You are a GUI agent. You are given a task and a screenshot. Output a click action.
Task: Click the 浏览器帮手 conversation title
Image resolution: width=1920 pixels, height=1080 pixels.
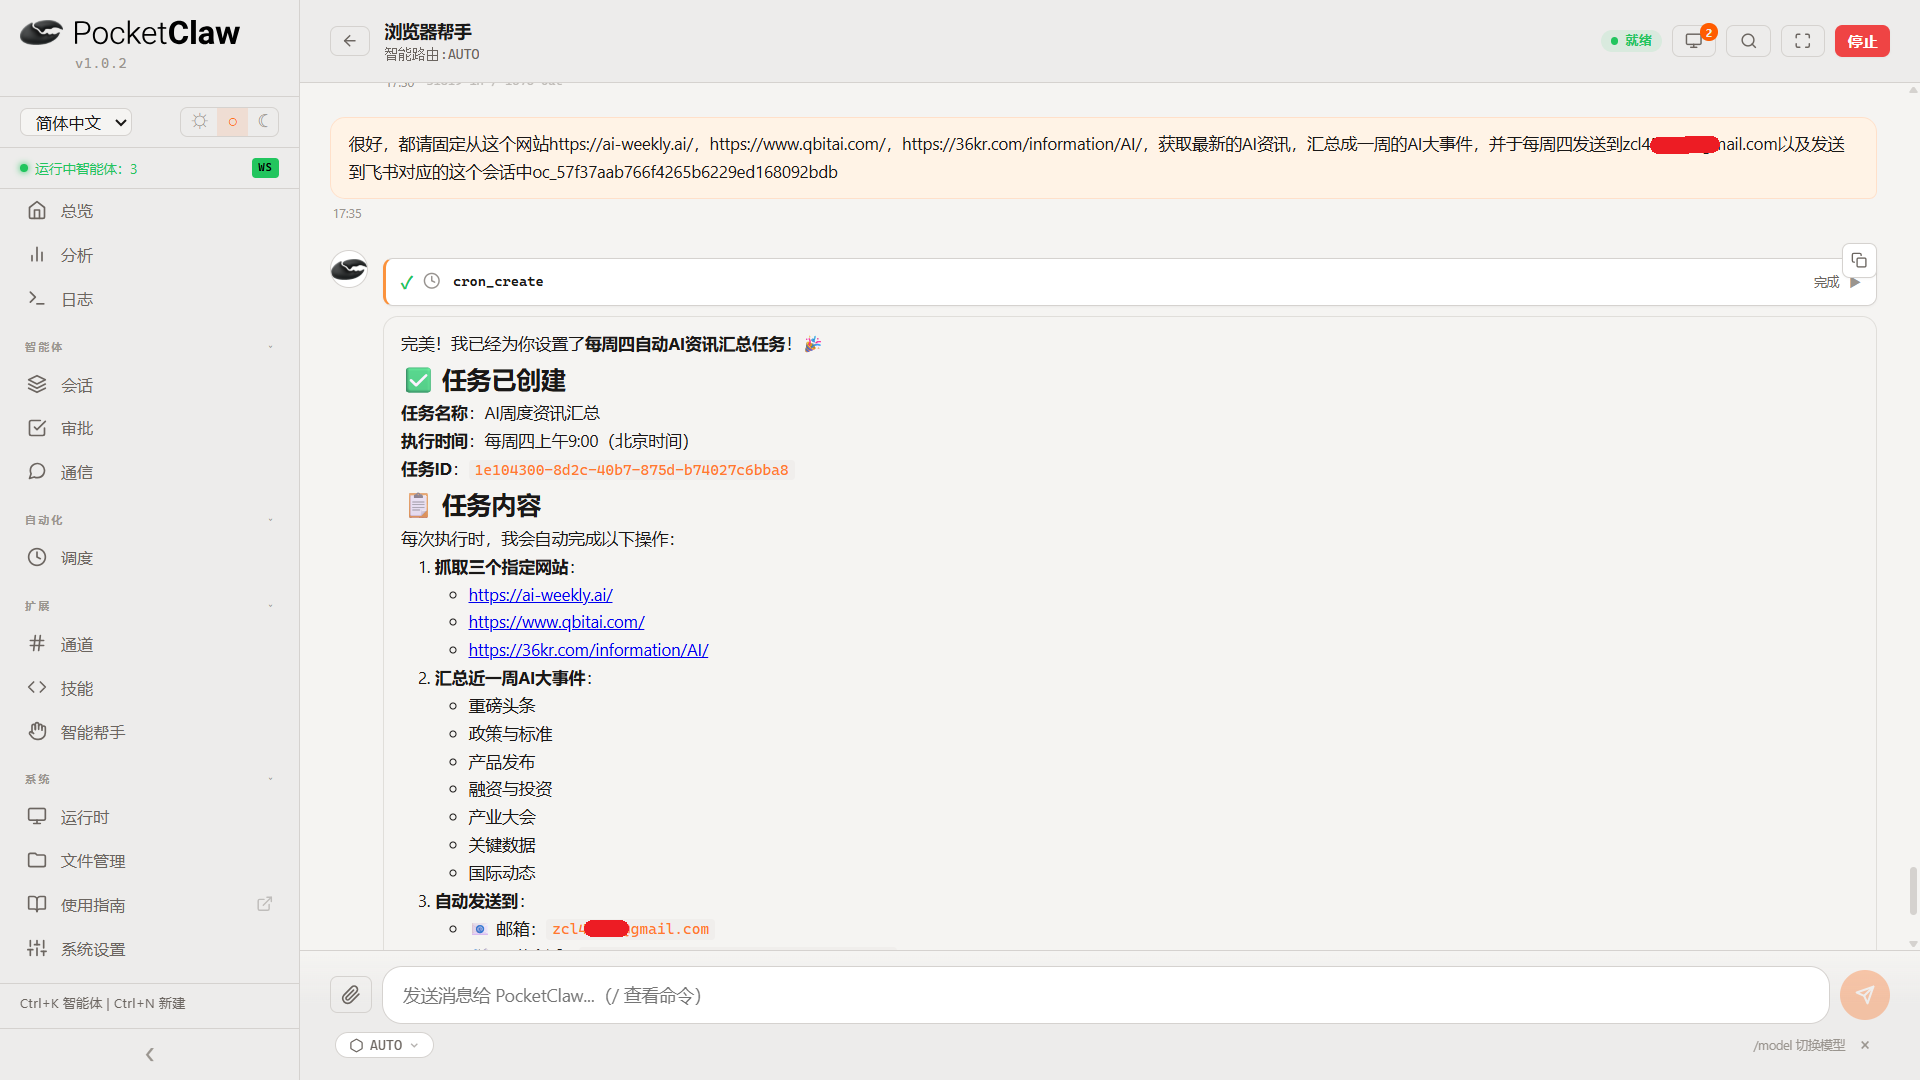428,32
